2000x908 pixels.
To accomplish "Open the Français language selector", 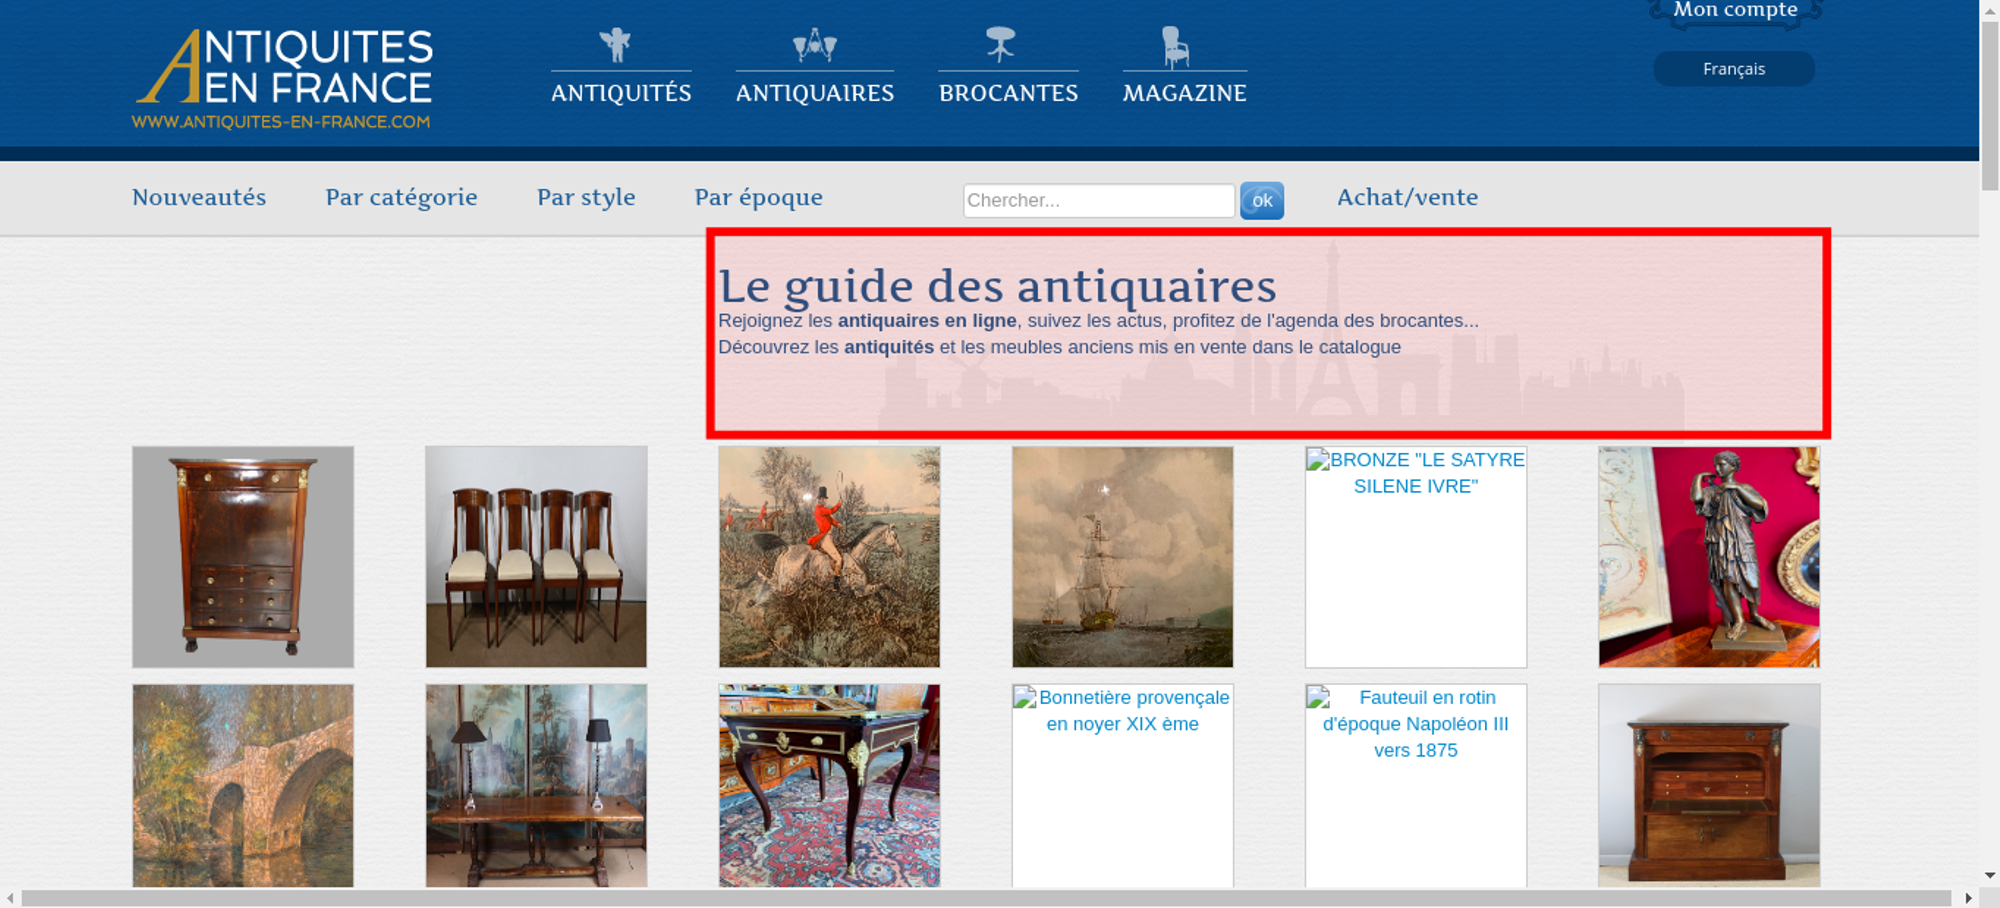I will click(x=1733, y=69).
